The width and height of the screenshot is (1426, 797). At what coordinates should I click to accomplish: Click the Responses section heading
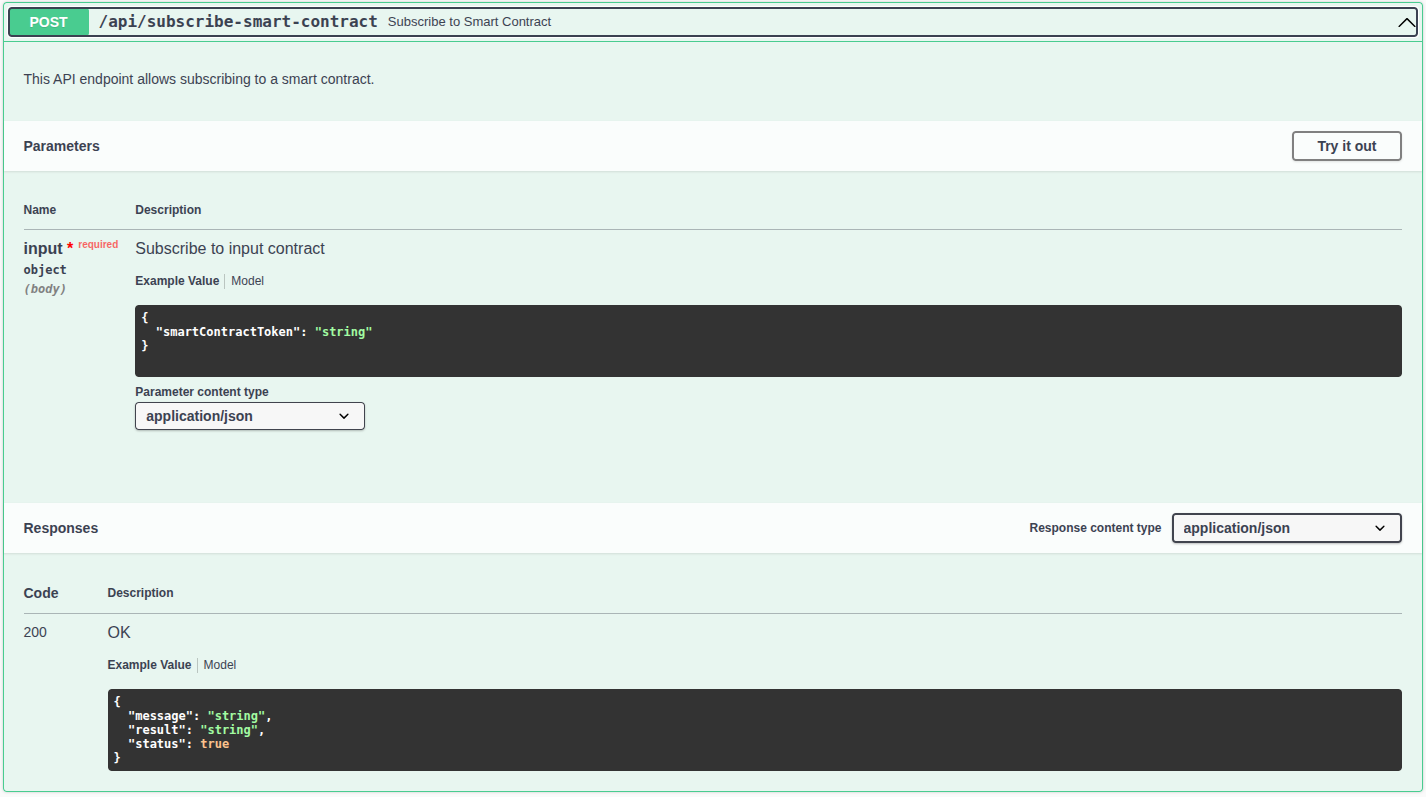tap(61, 528)
